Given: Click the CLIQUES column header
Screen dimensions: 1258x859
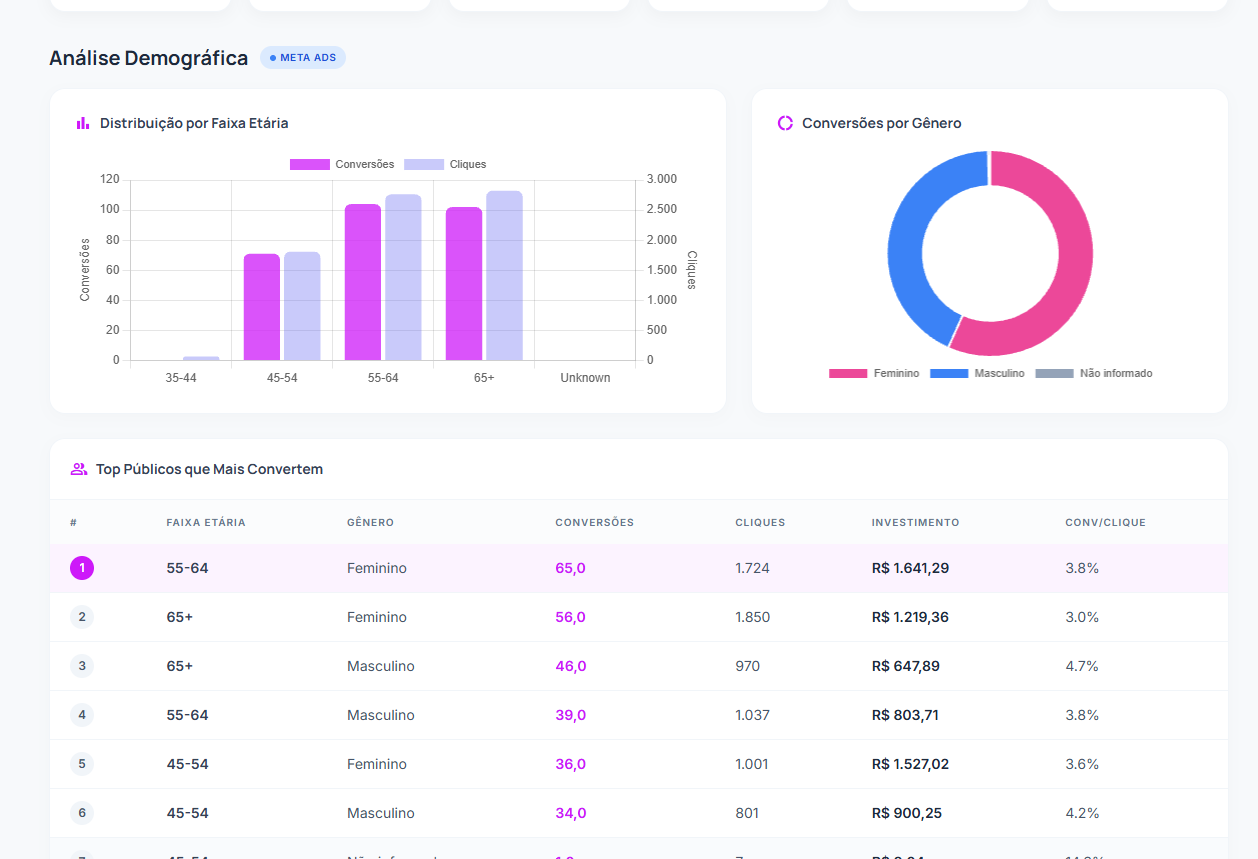Looking at the screenshot, I should 760,522.
